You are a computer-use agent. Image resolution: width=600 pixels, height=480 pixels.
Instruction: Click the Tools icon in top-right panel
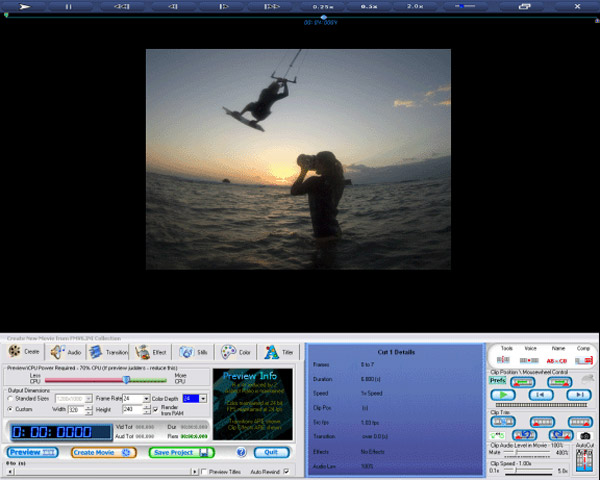click(x=506, y=361)
